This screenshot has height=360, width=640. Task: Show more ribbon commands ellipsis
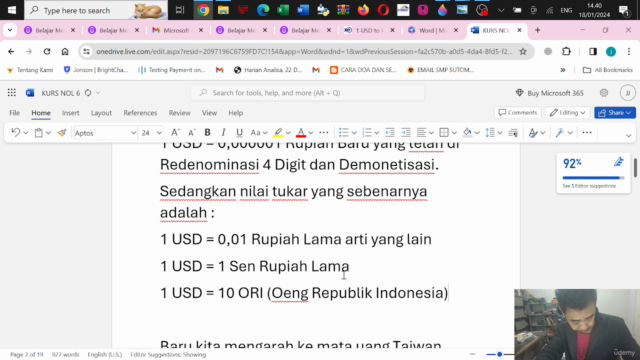(587, 133)
